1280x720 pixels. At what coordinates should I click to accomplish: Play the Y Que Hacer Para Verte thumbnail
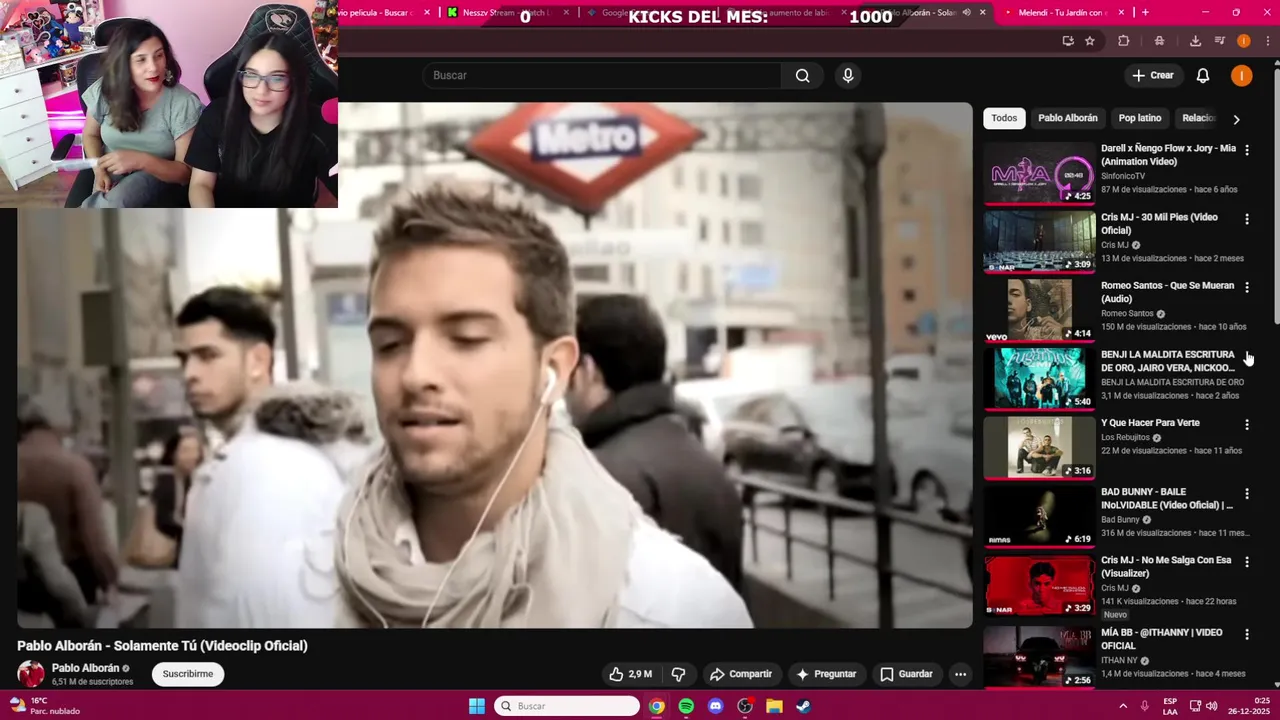(1039, 447)
